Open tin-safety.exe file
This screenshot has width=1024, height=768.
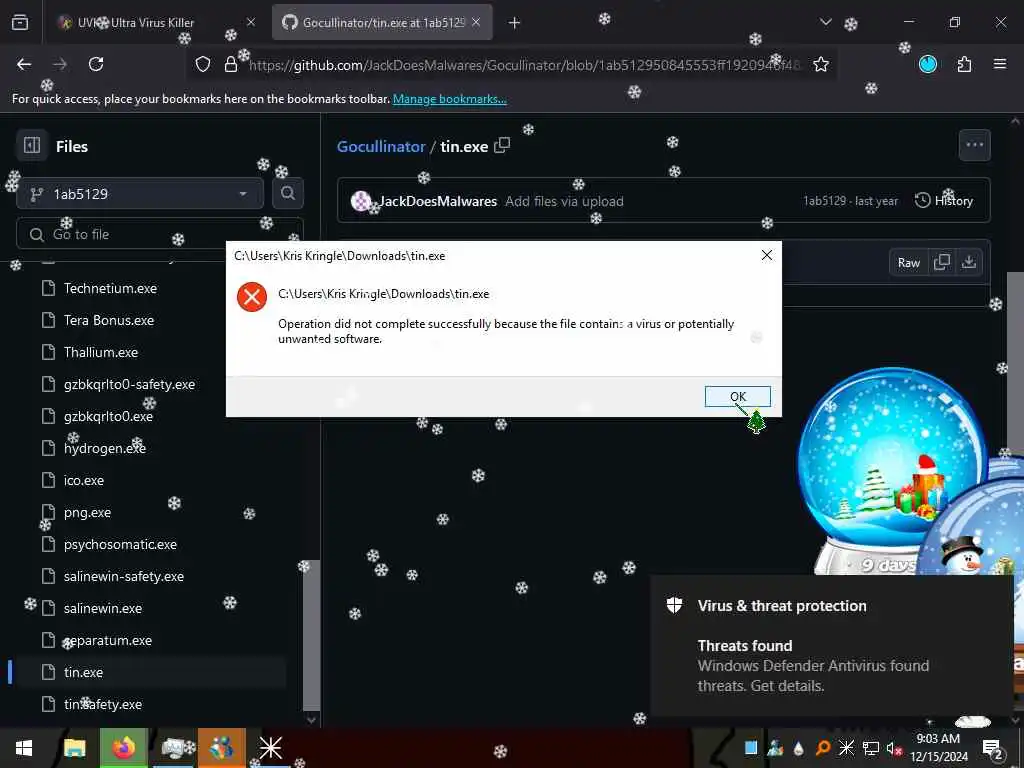pos(103,704)
